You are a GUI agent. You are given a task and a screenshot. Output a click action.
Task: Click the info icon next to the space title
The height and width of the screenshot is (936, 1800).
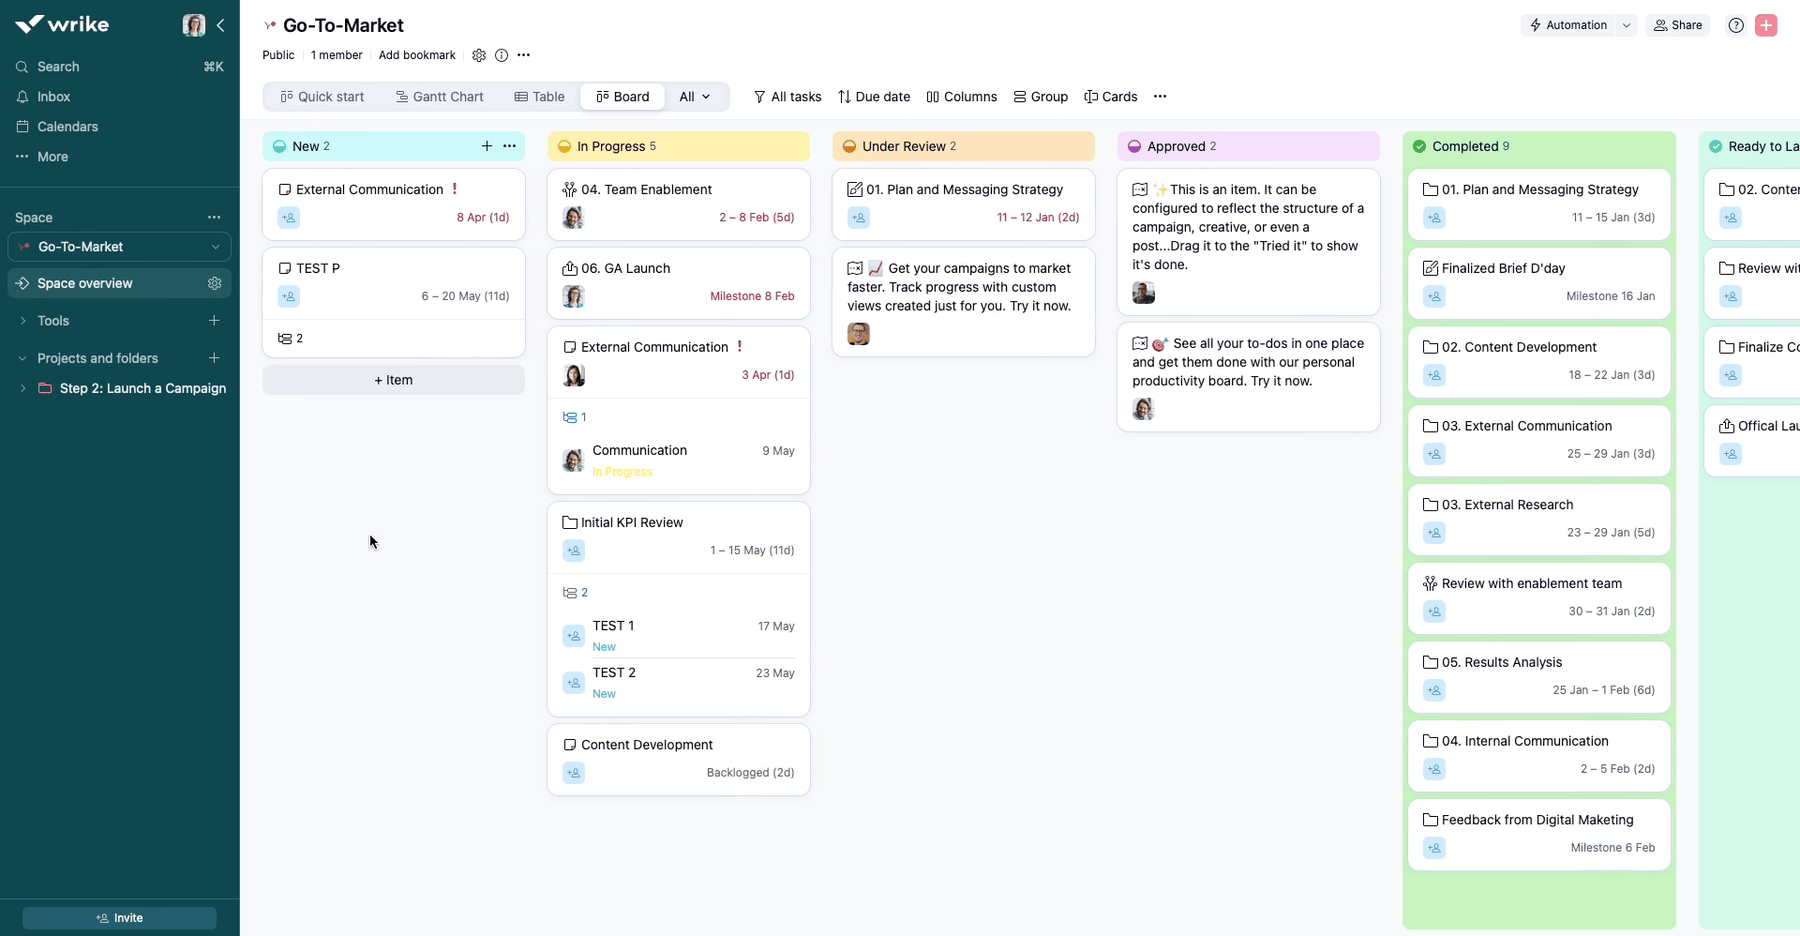tap(501, 56)
